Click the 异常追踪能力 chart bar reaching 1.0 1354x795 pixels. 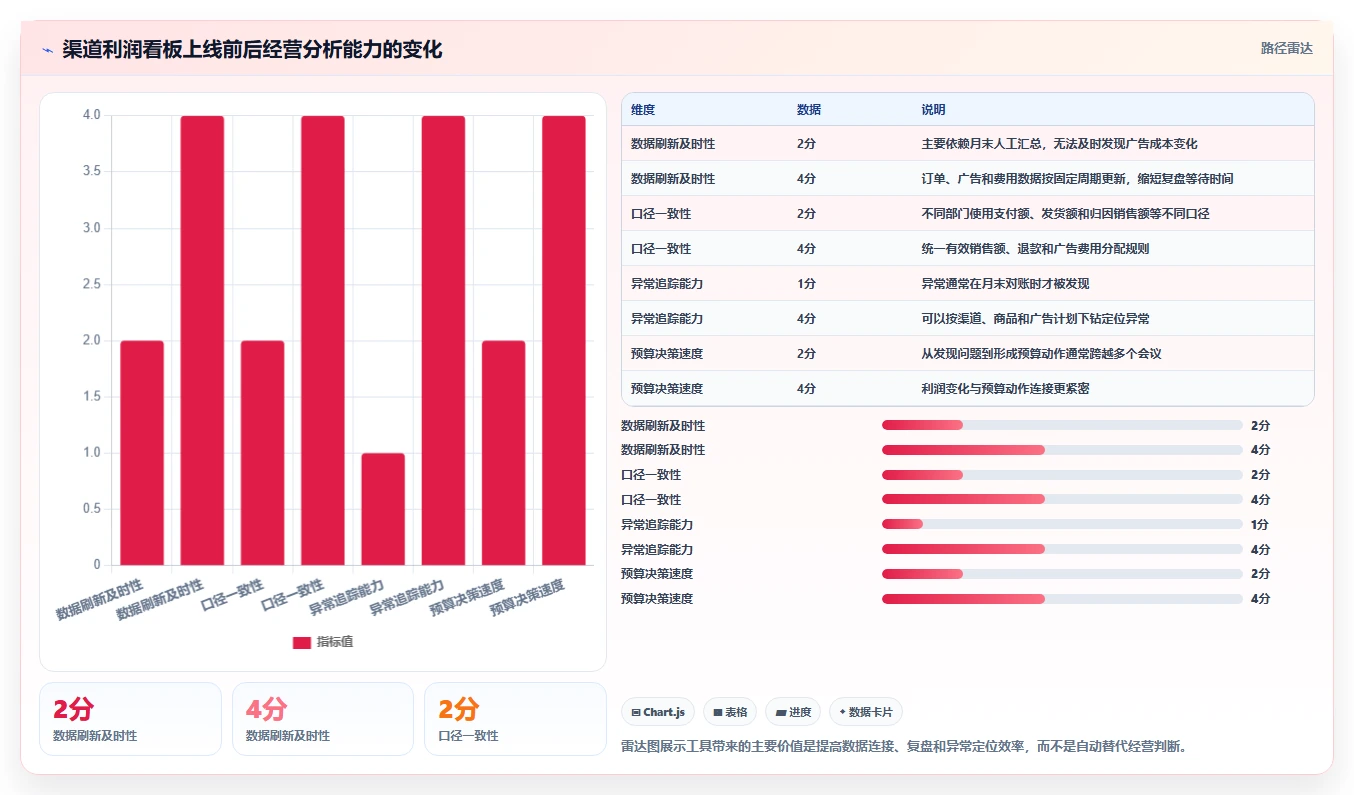tap(383, 509)
